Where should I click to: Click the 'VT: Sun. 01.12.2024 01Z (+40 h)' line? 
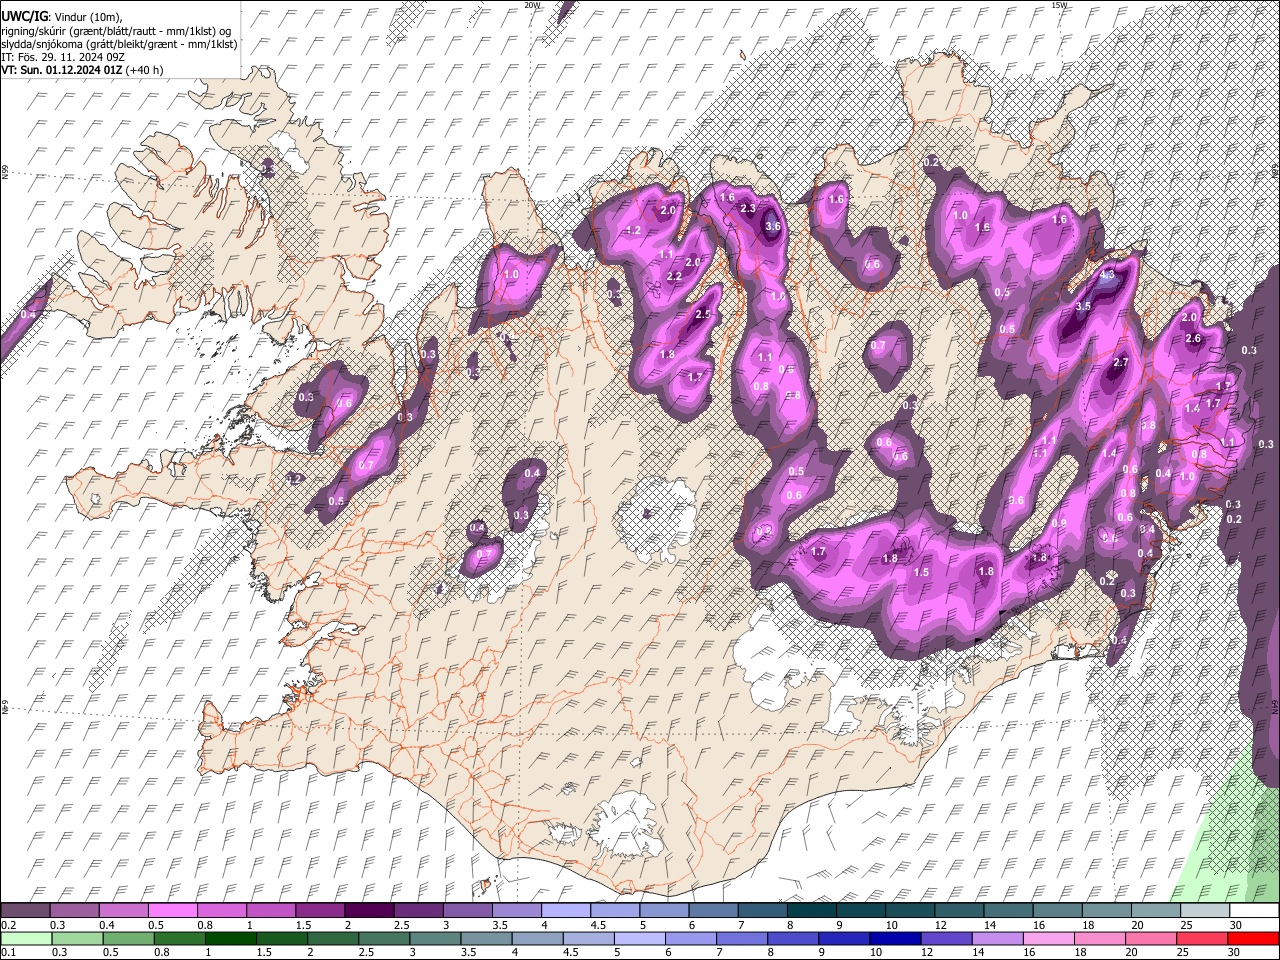tap(82, 70)
